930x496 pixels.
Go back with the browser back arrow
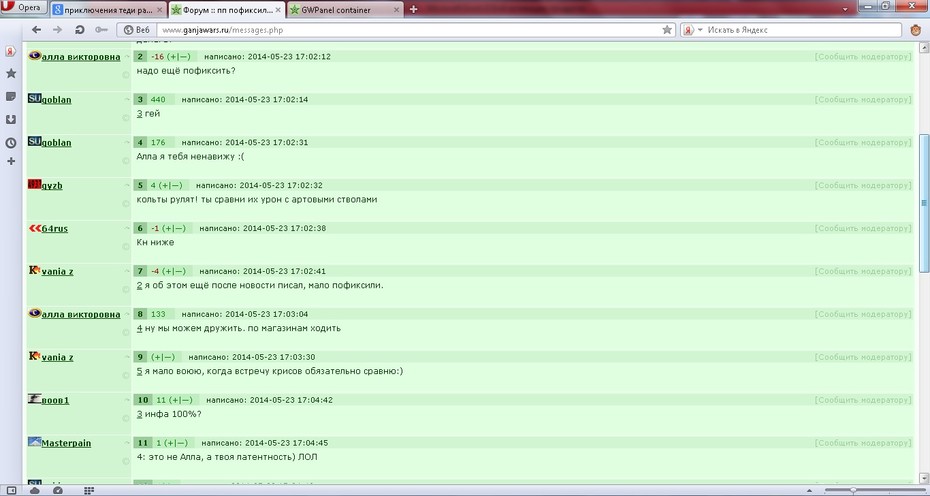pyautogui.click(x=36, y=30)
